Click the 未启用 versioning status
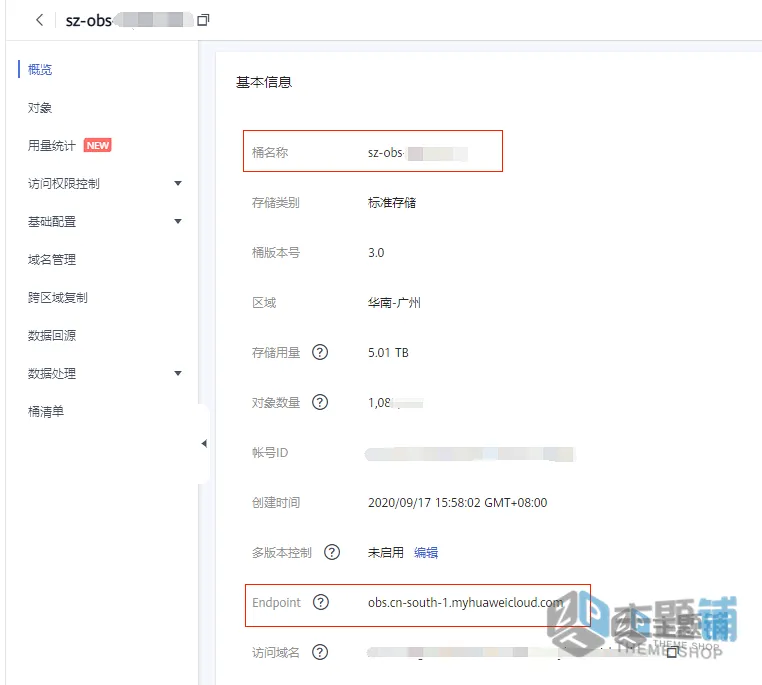762x685 pixels. click(x=386, y=552)
